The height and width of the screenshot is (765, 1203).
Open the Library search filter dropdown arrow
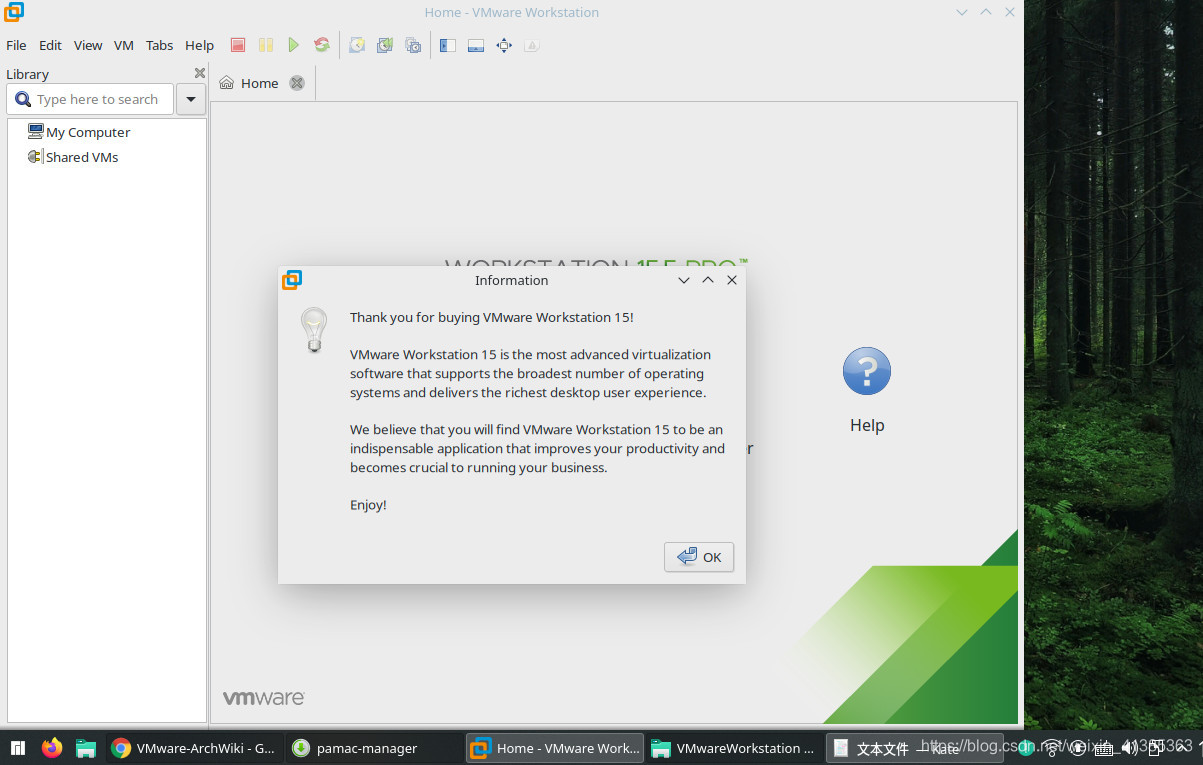point(191,99)
